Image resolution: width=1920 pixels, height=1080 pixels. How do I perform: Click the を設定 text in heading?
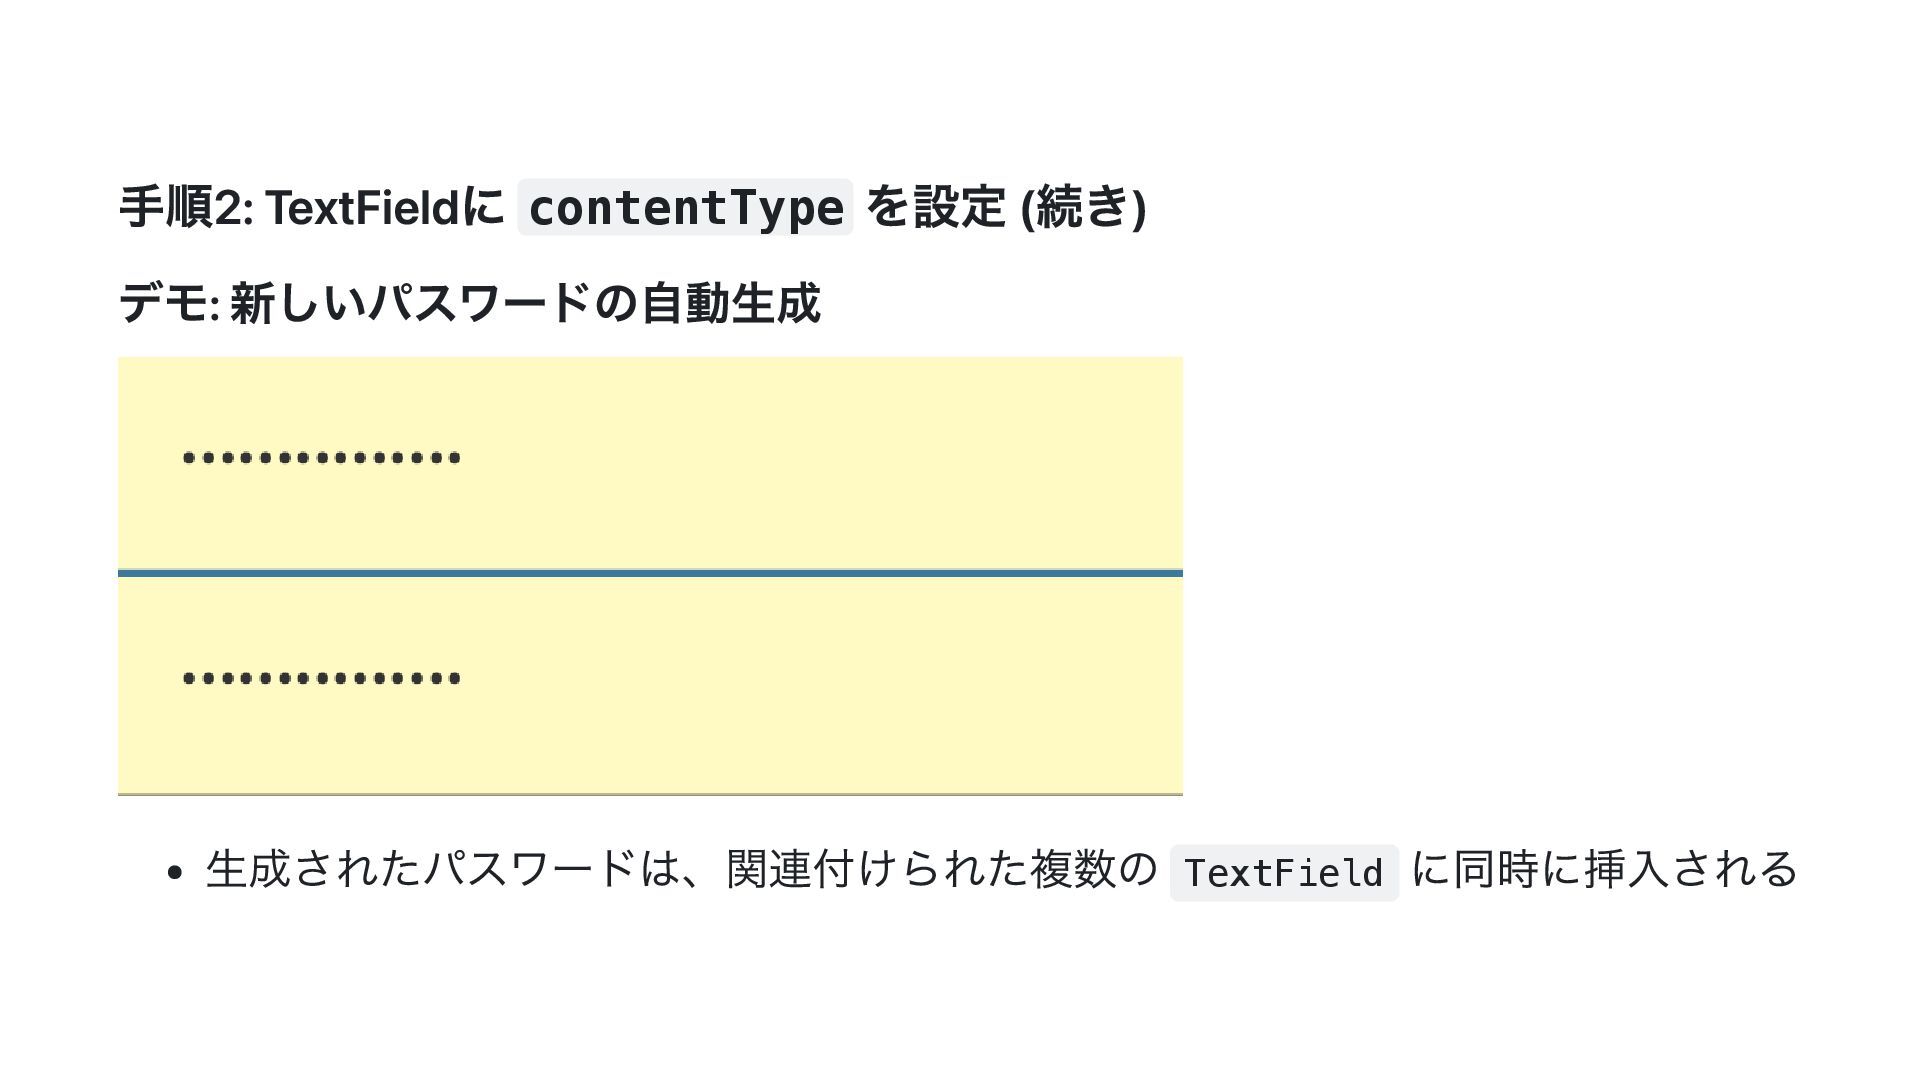click(935, 208)
